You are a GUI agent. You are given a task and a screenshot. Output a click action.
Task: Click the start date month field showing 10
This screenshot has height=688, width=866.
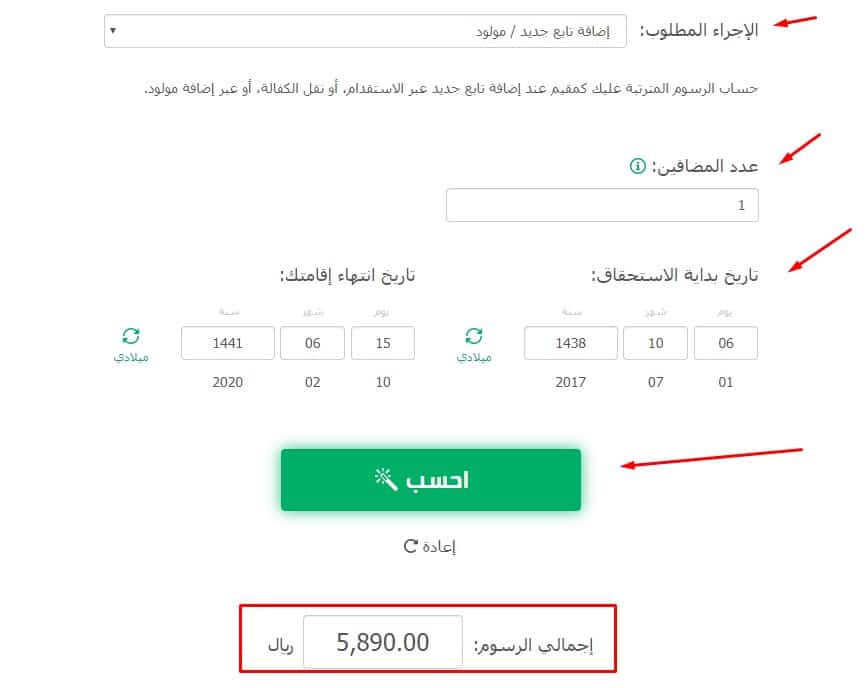coord(655,342)
